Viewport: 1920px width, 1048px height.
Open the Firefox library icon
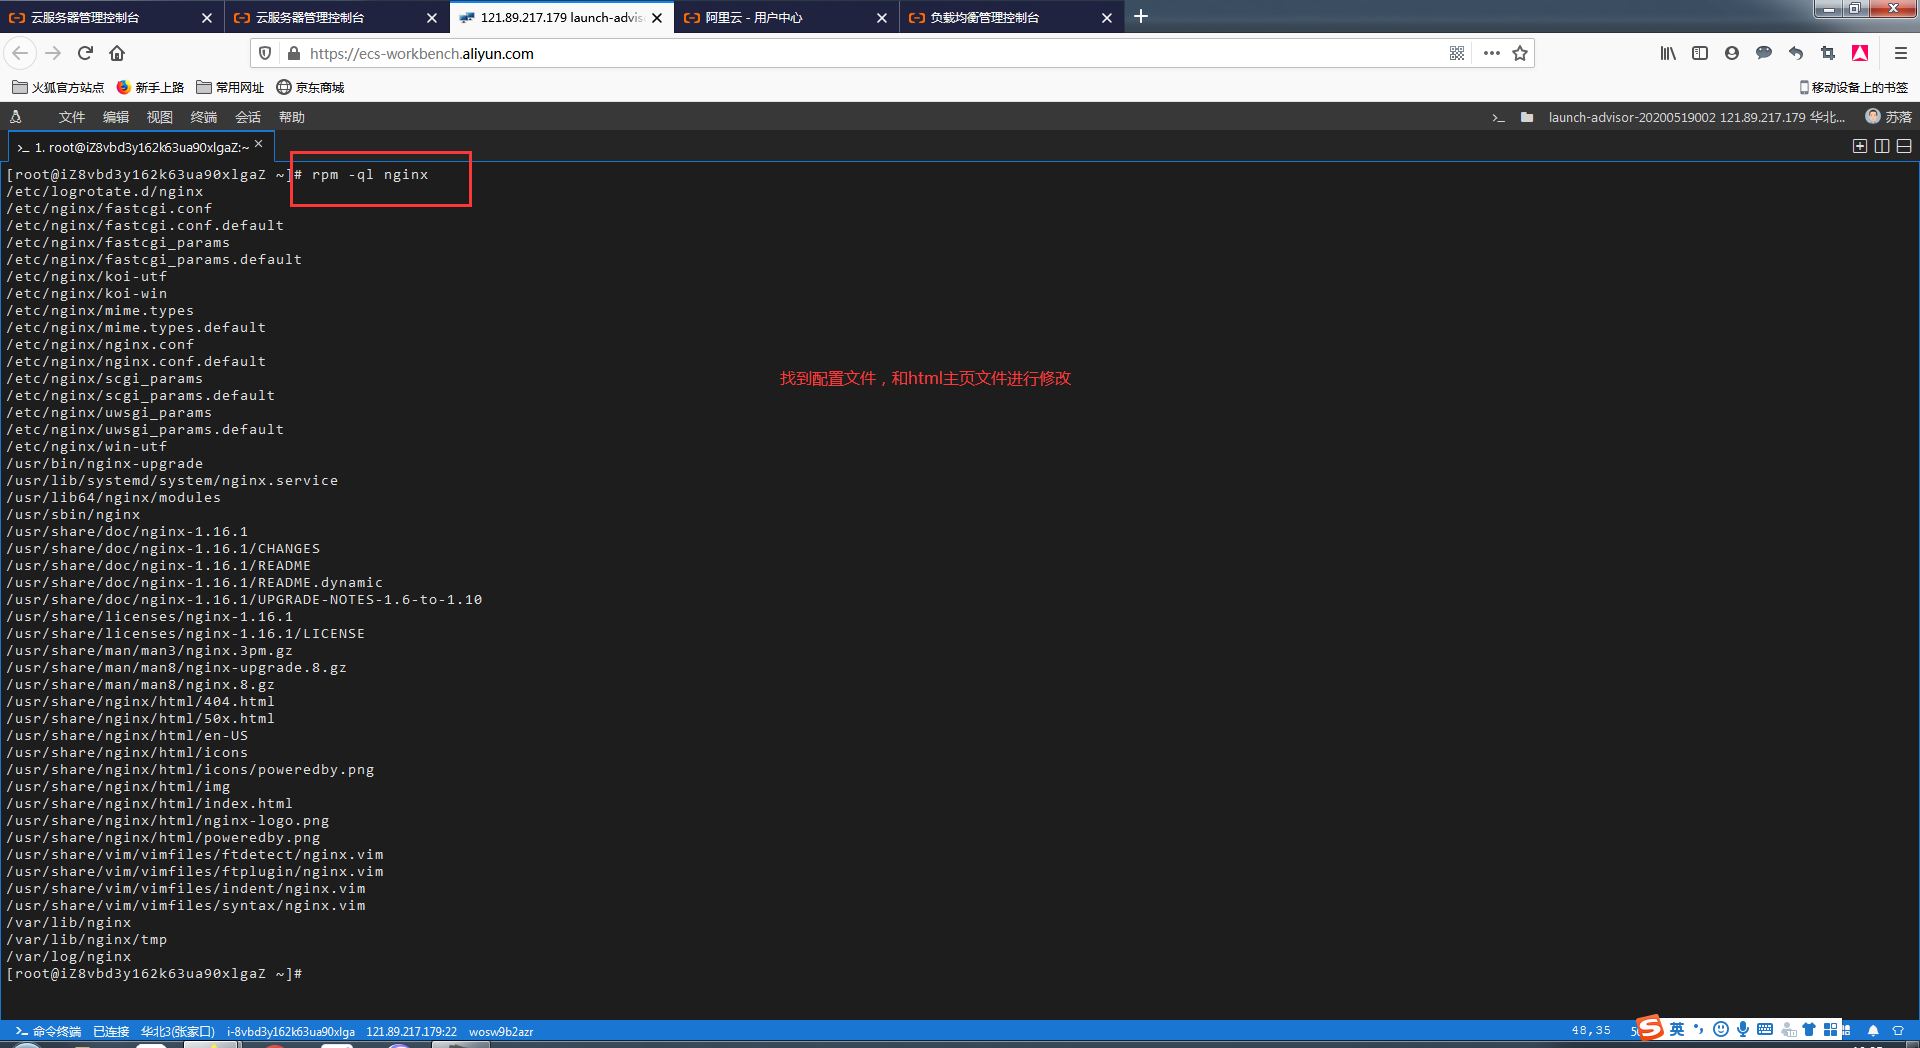(x=1668, y=53)
